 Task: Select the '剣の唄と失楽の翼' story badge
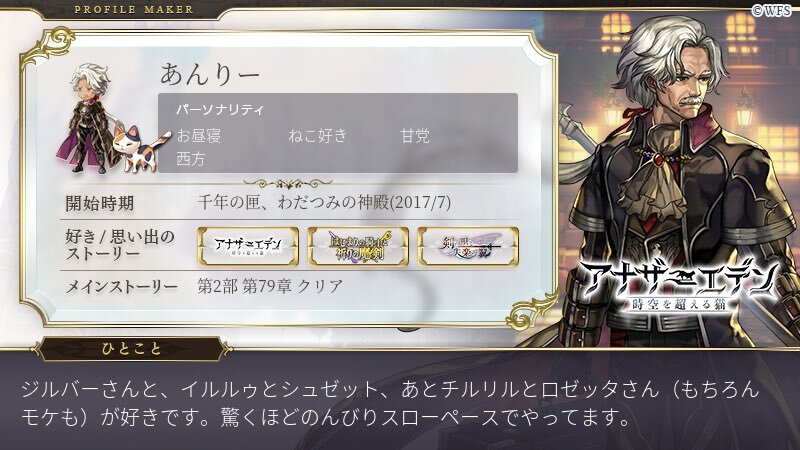coord(468,247)
